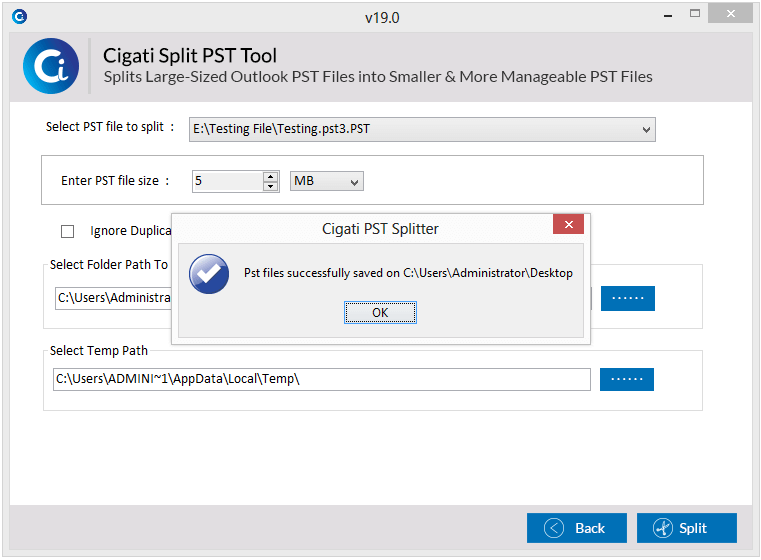
Task: Click the Cigati logo in header banner
Action: [51, 66]
